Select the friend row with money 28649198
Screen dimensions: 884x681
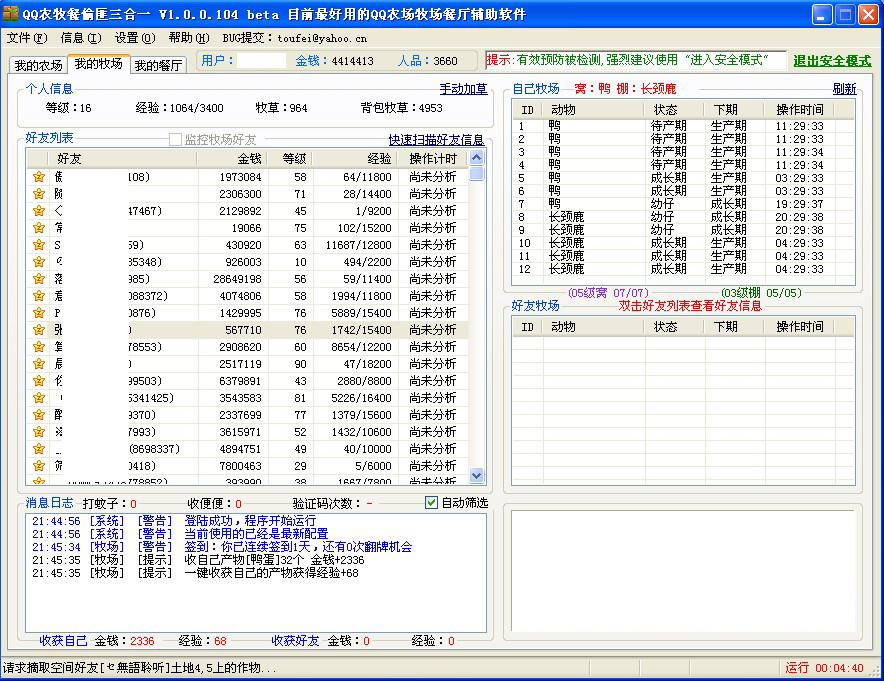(x=247, y=279)
